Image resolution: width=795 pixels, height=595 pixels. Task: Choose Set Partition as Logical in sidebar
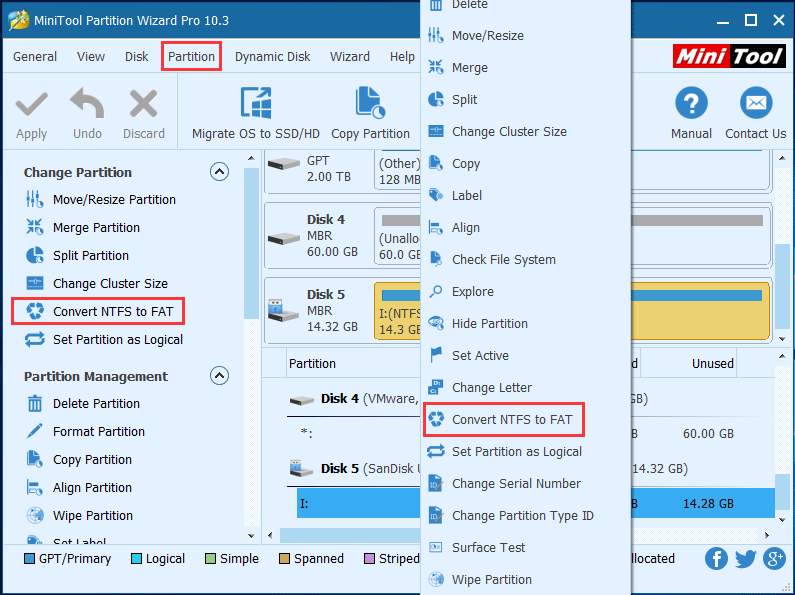point(104,340)
